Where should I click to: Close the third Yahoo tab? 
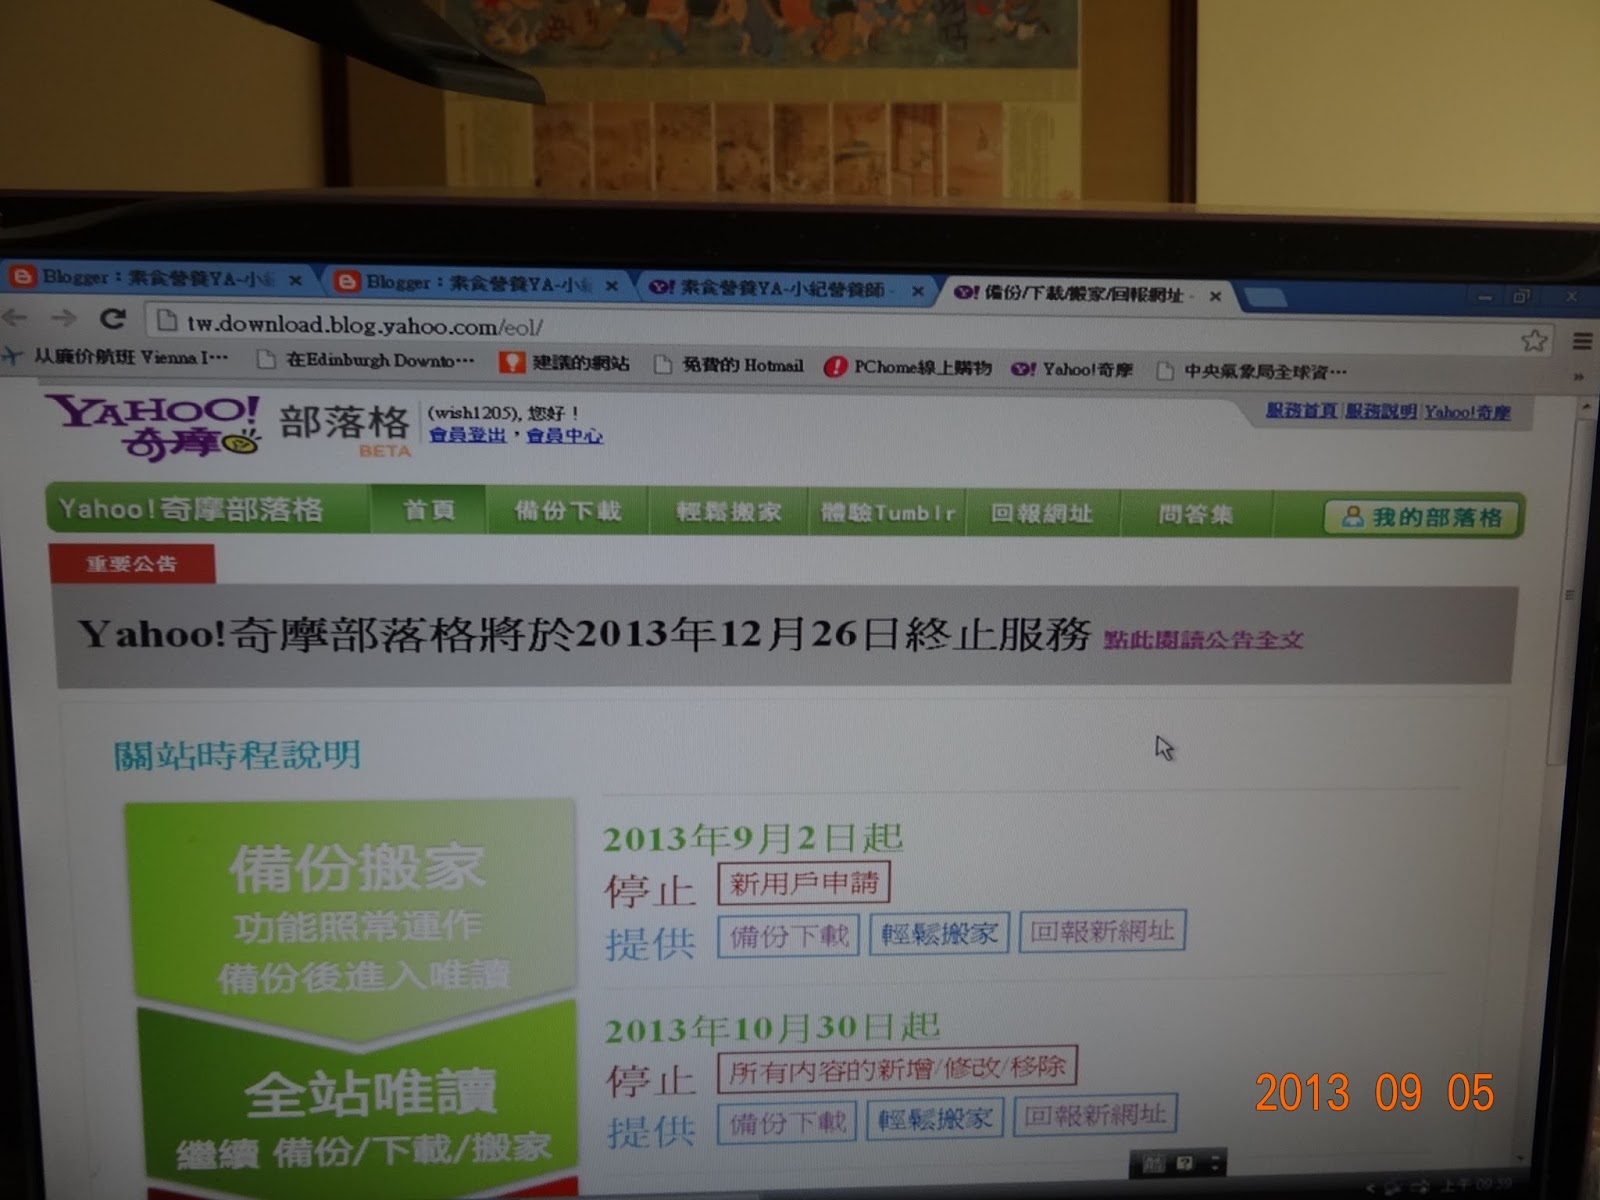[x=917, y=291]
